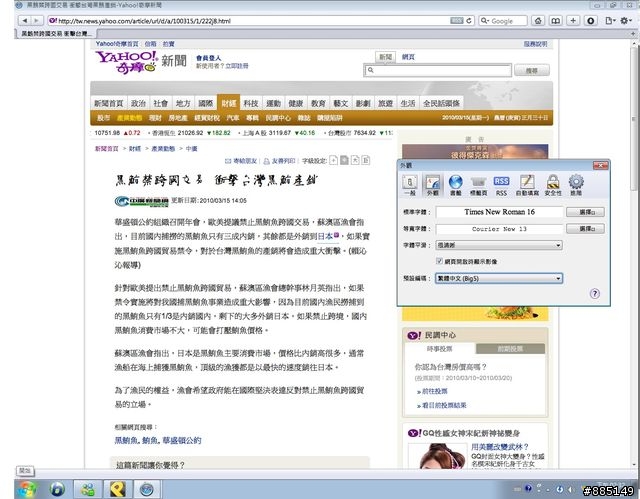This screenshot has height=499, width=640.
Task: Click the Yahoo news search input box
Action: pos(438,70)
